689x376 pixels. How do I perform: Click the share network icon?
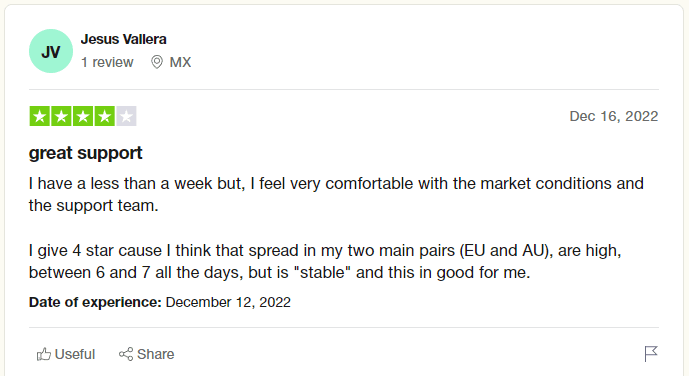pos(126,354)
